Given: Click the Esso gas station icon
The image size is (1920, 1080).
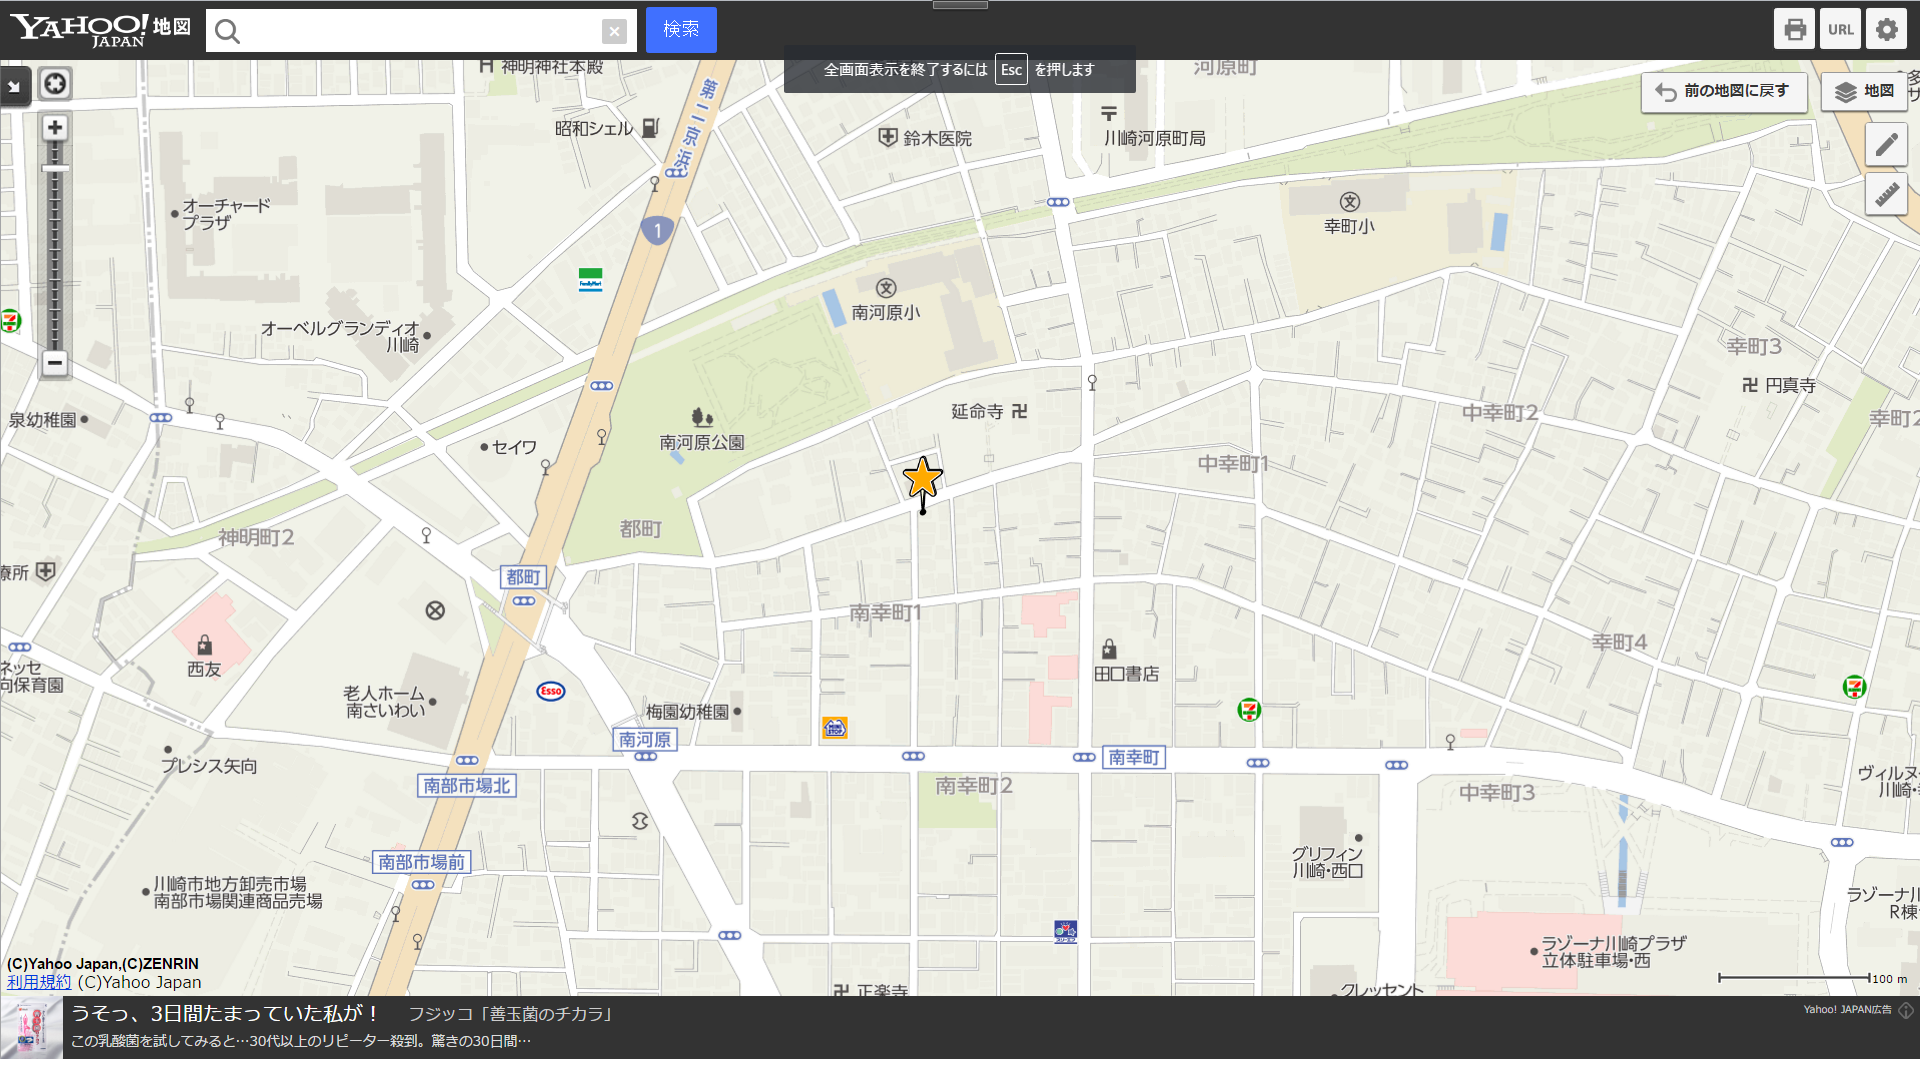Looking at the screenshot, I should (x=551, y=691).
